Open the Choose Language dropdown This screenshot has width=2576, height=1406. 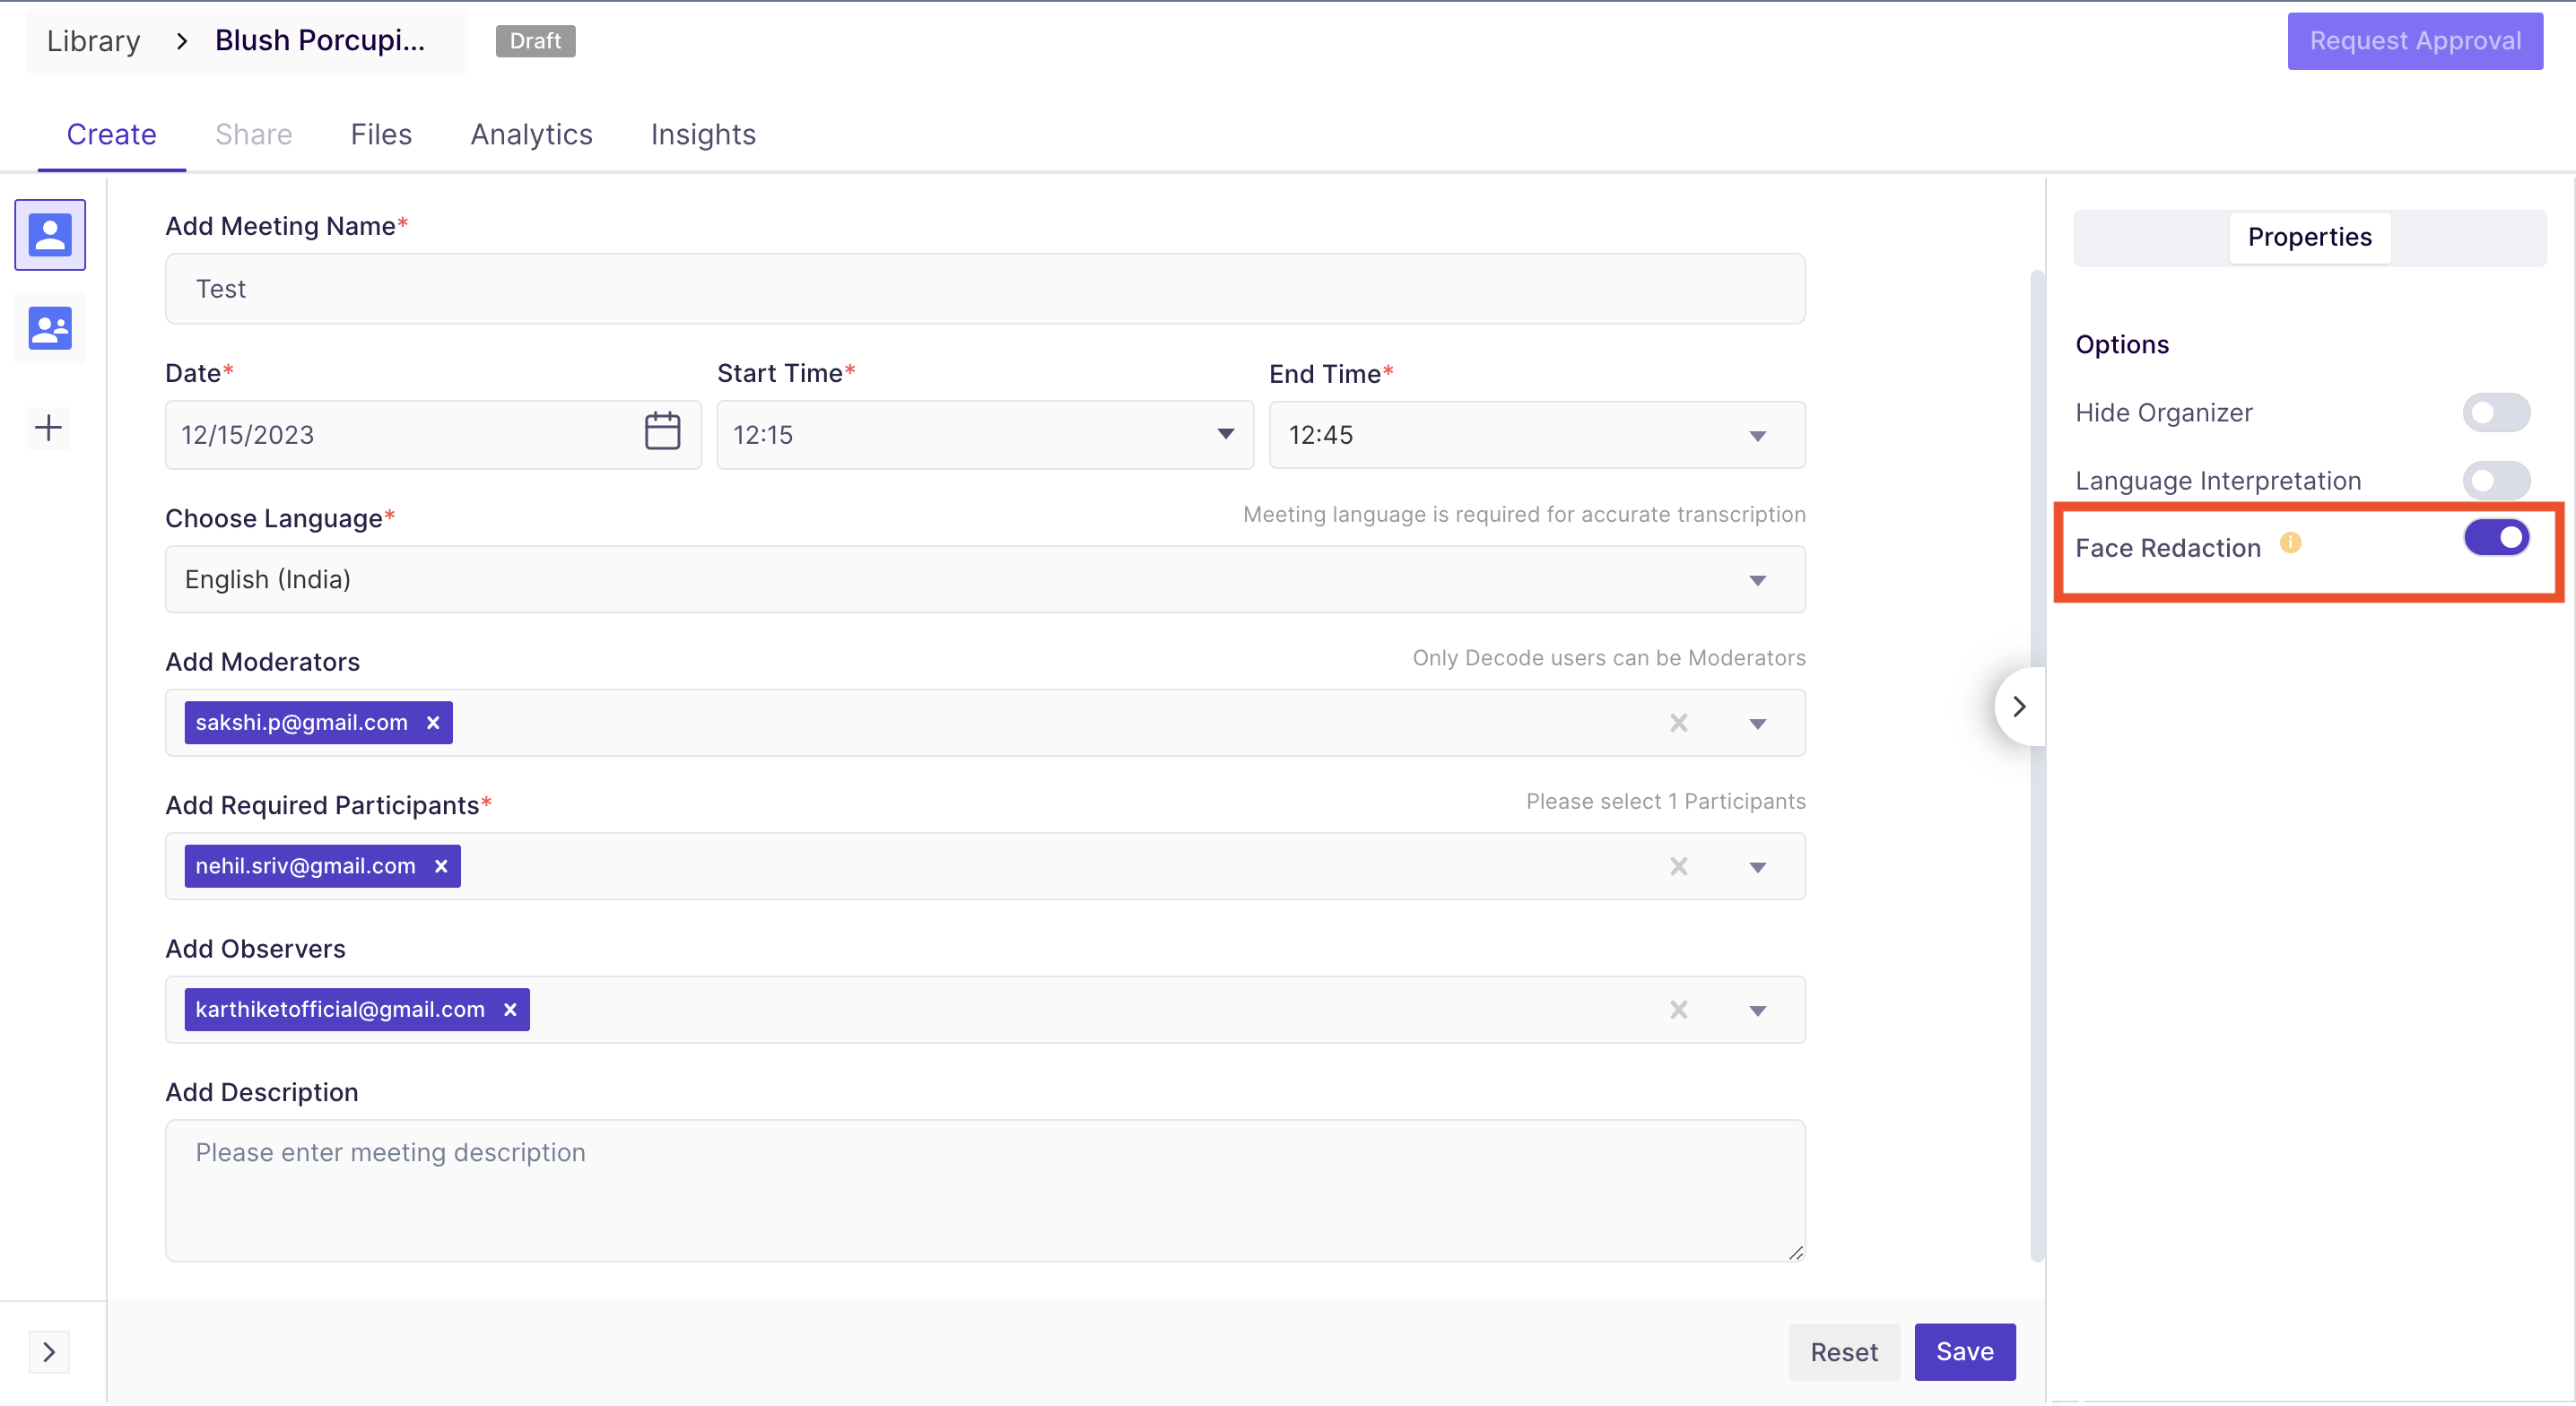pyautogui.click(x=985, y=579)
